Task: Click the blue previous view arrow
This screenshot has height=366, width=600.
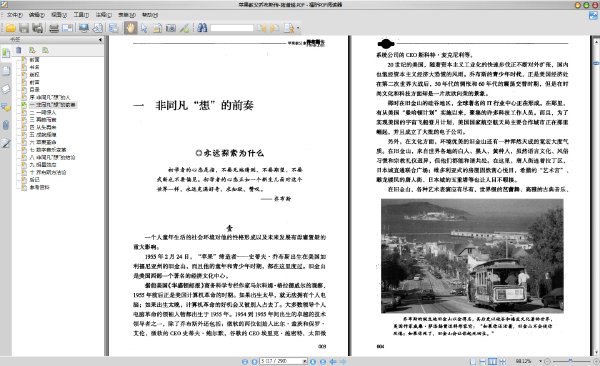Action: coord(333,361)
